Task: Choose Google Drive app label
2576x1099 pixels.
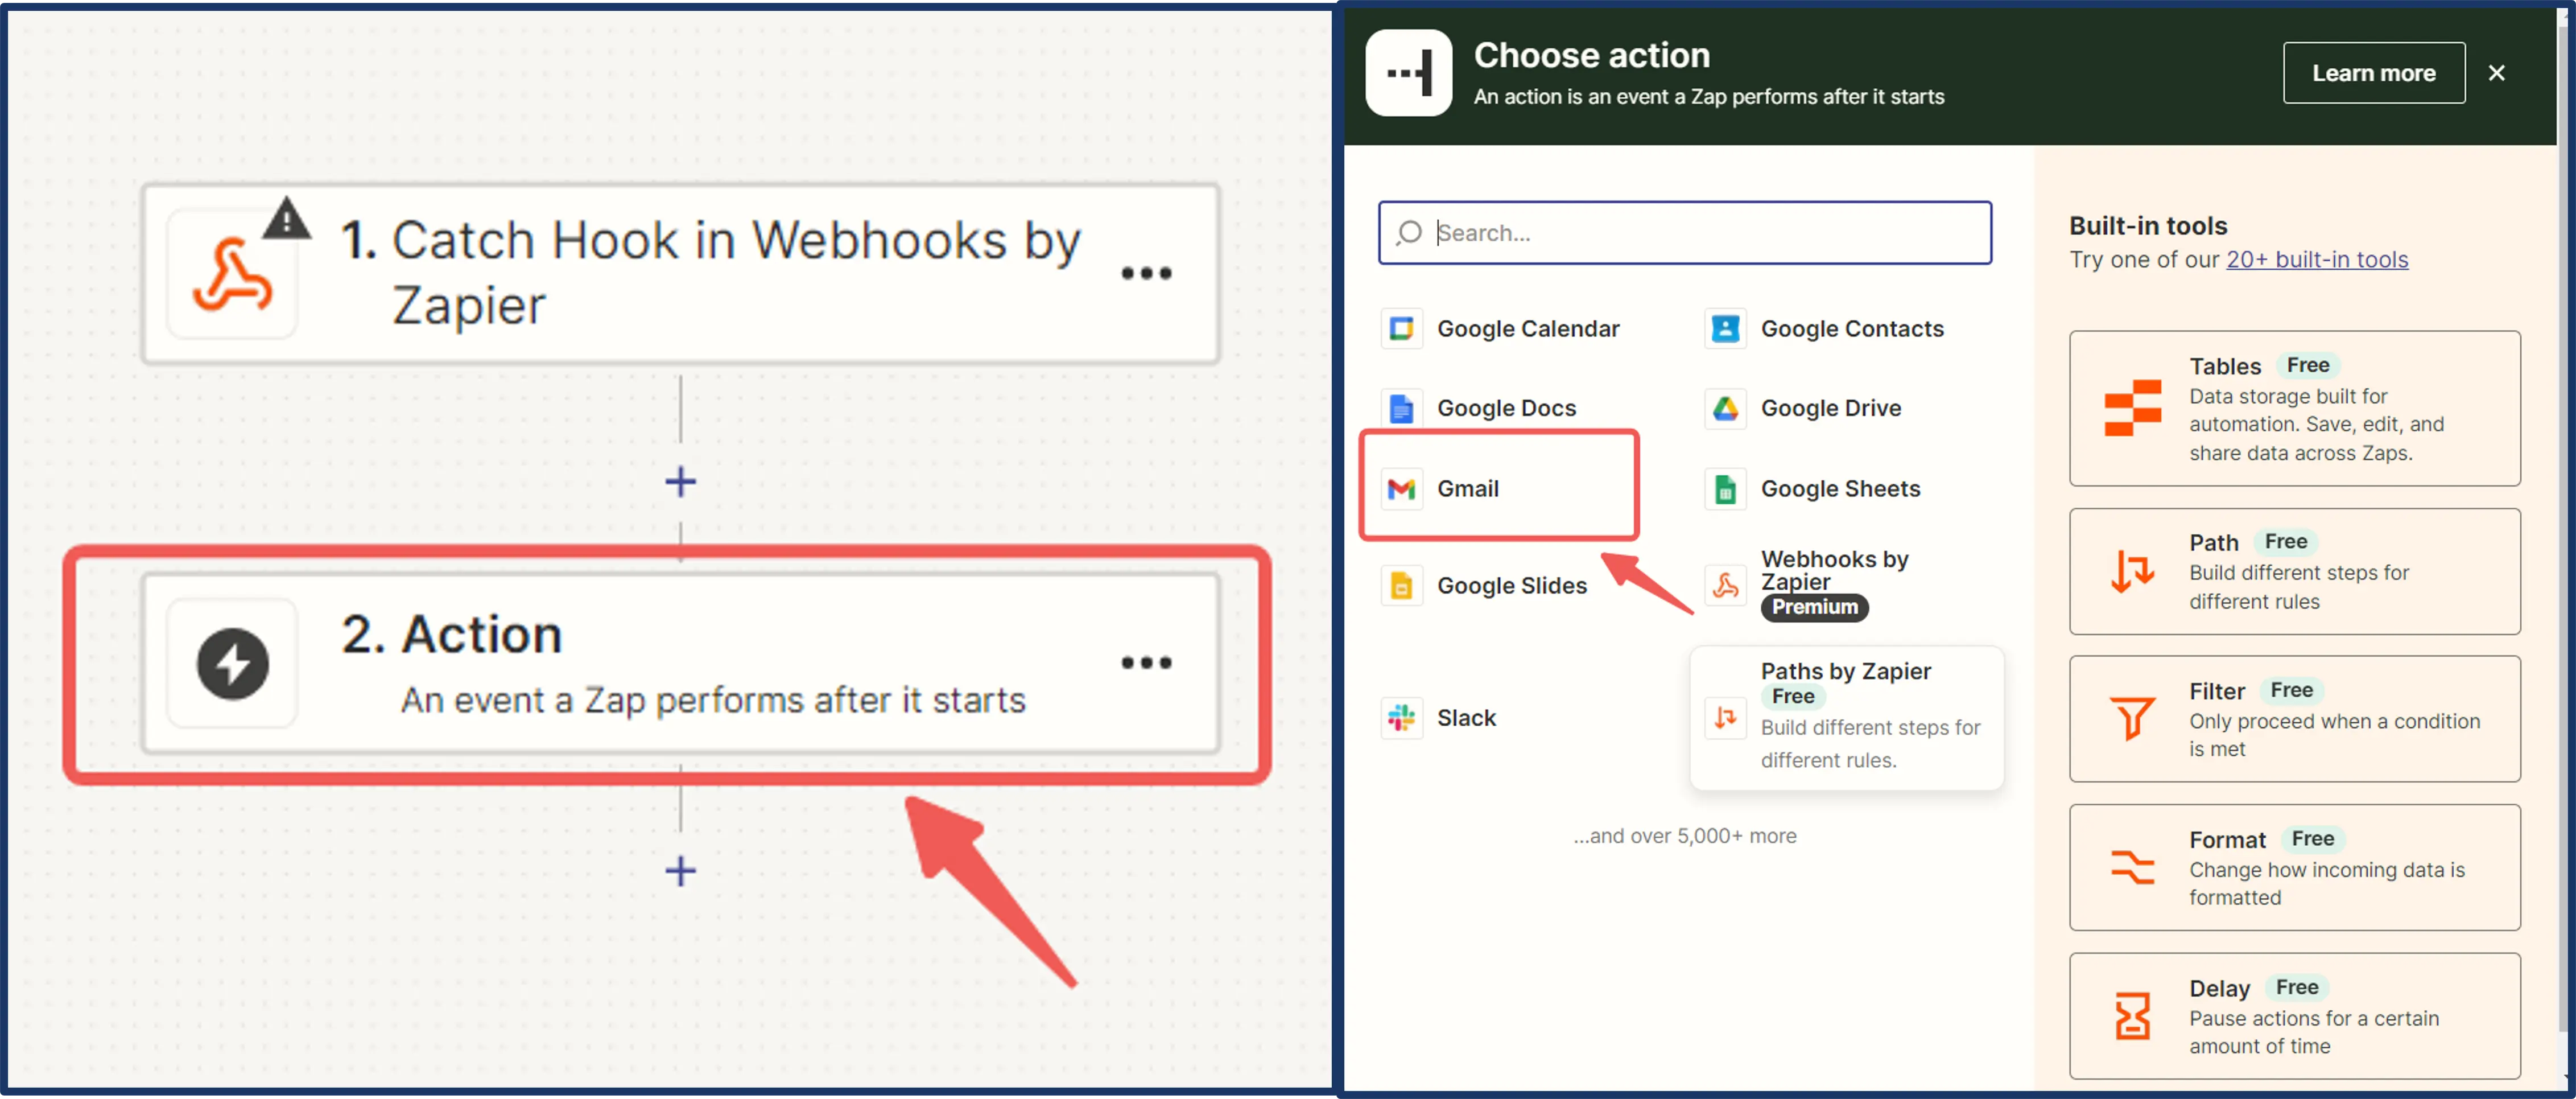Action: [x=1831, y=408]
